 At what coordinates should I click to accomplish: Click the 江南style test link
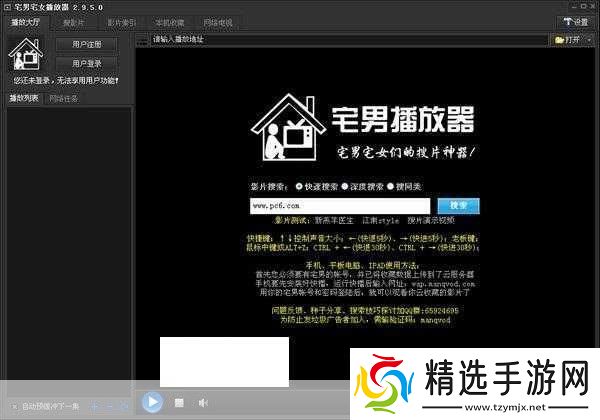click(381, 220)
